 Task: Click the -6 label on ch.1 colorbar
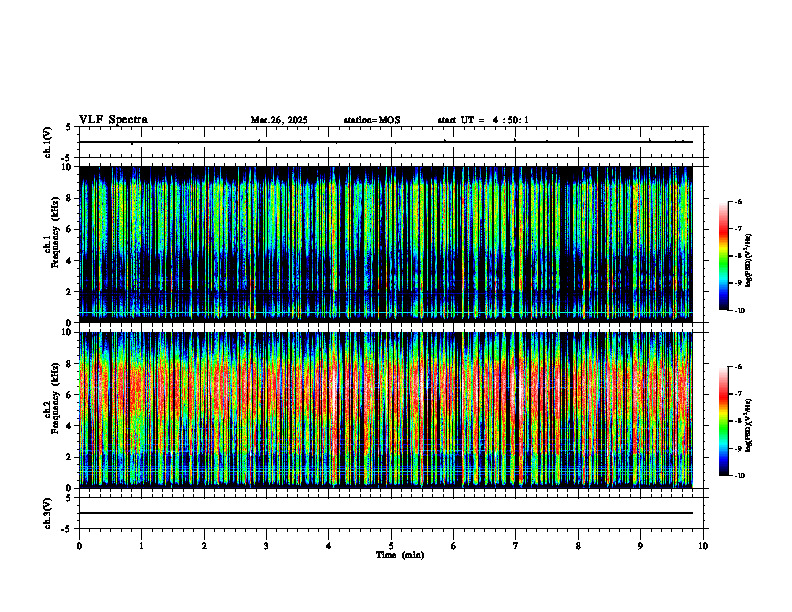pos(738,201)
